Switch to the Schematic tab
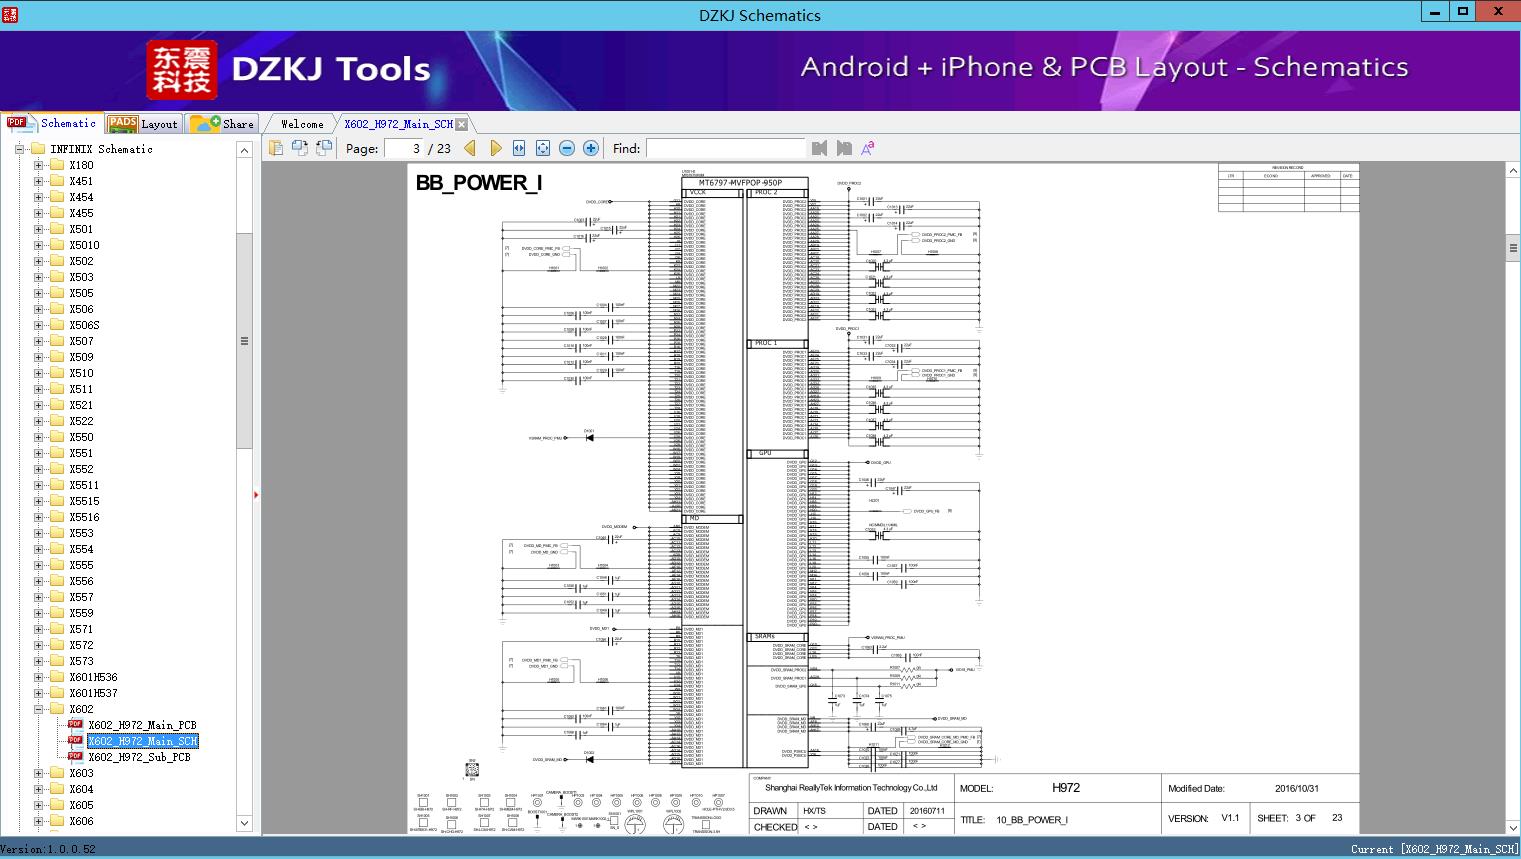The height and width of the screenshot is (859, 1521). tap(52, 123)
